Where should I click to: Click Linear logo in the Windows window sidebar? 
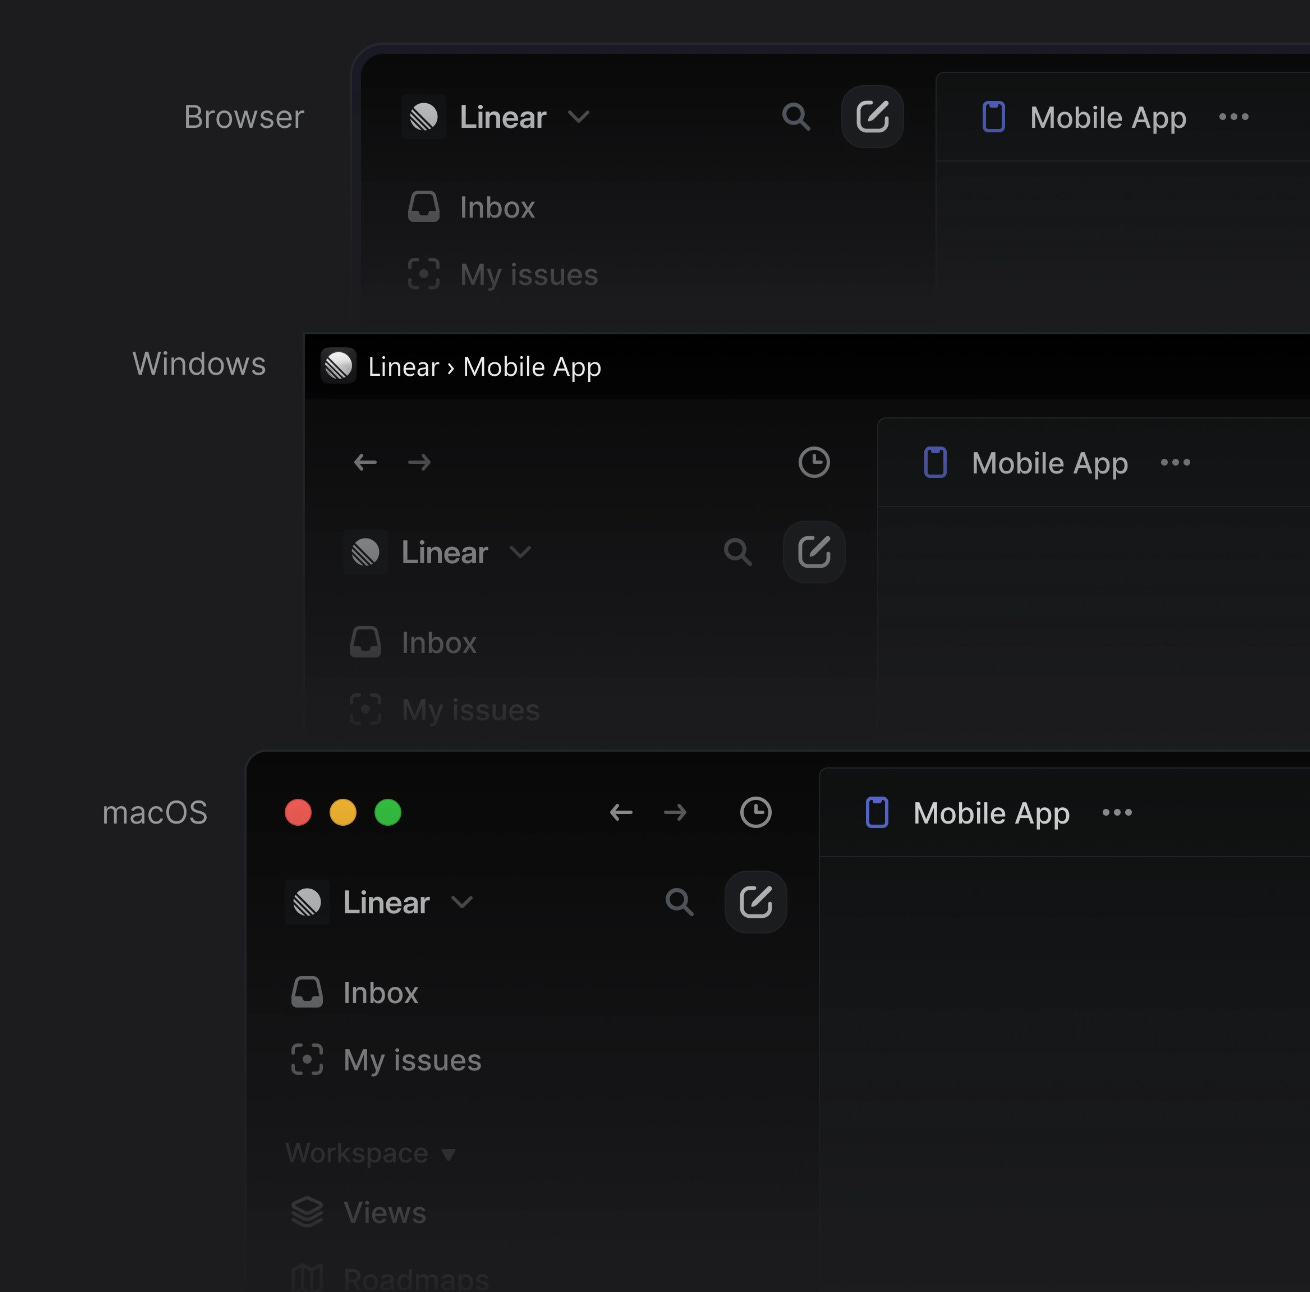[366, 552]
